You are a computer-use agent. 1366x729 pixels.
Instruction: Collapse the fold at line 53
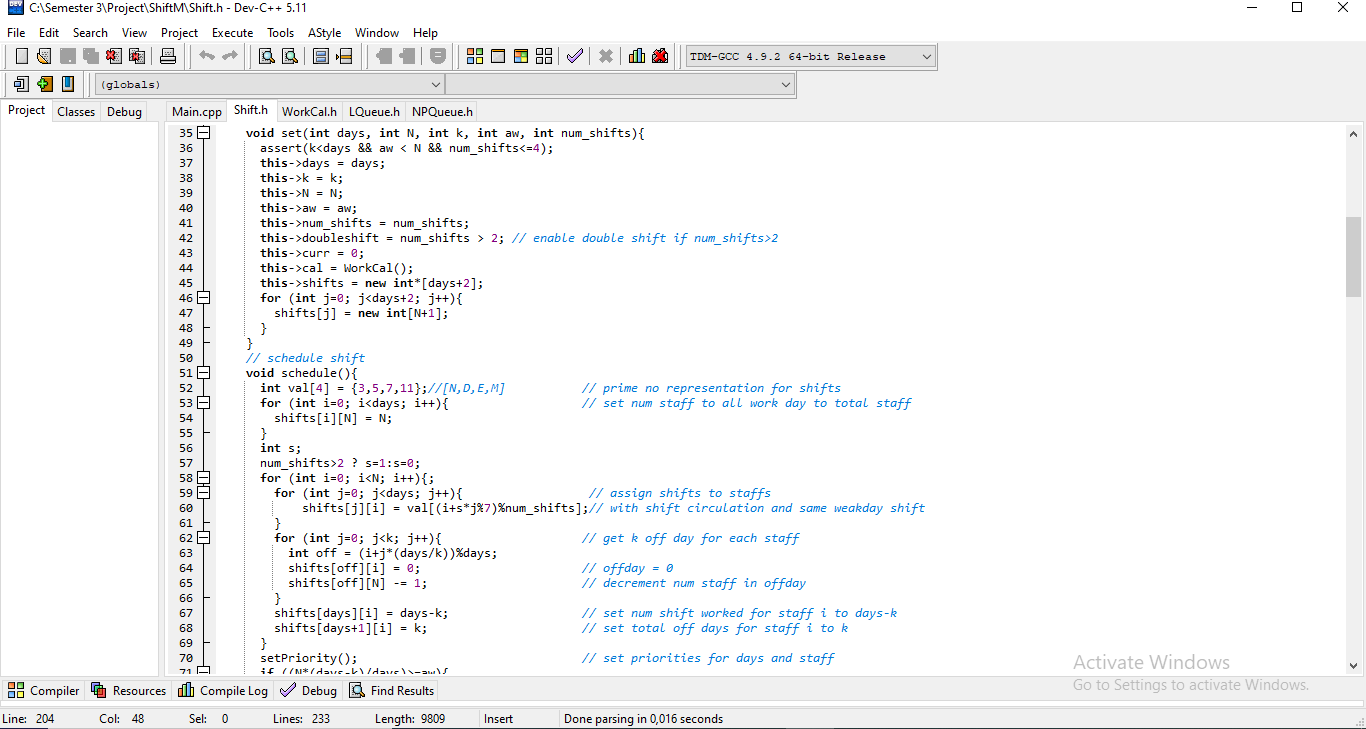coord(204,403)
